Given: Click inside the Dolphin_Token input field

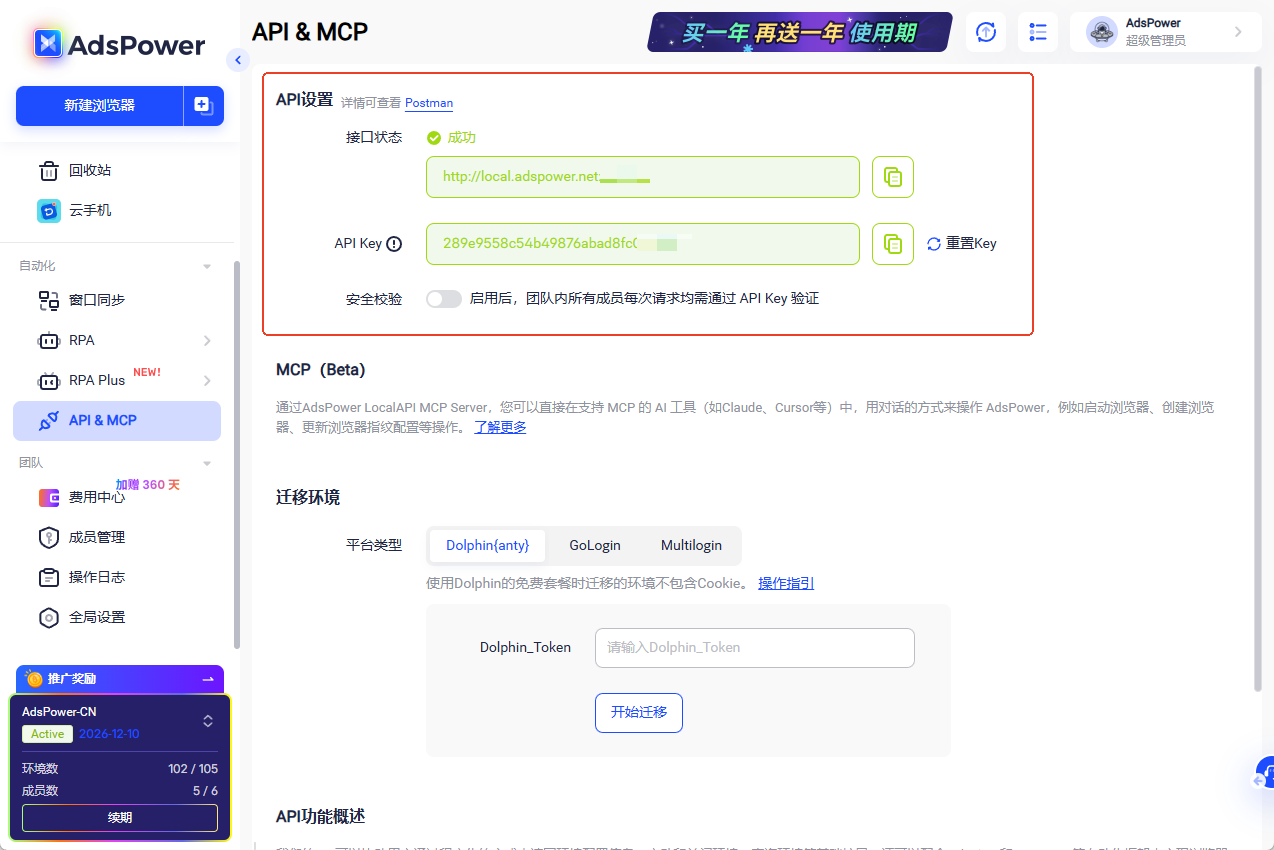Looking at the screenshot, I should point(754,648).
